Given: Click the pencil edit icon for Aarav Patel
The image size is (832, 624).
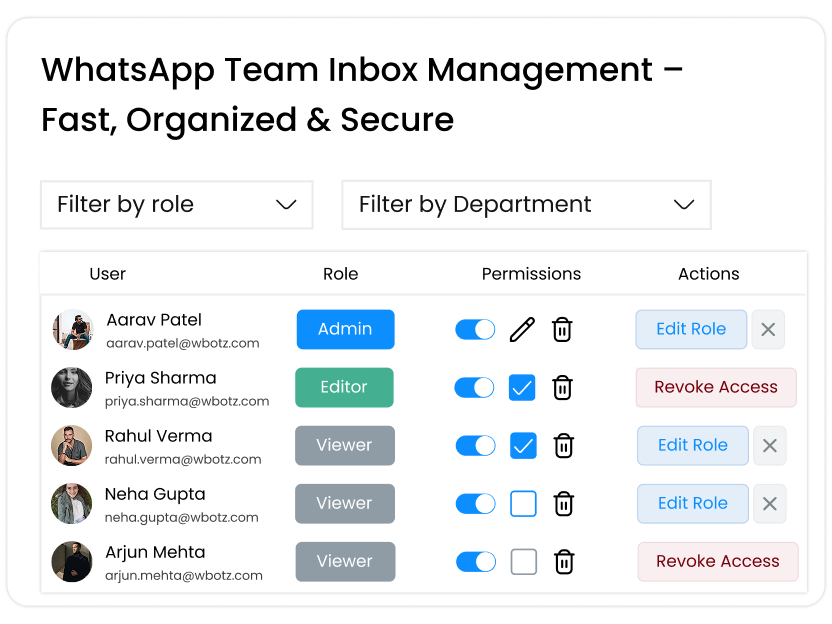Looking at the screenshot, I should [522, 330].
